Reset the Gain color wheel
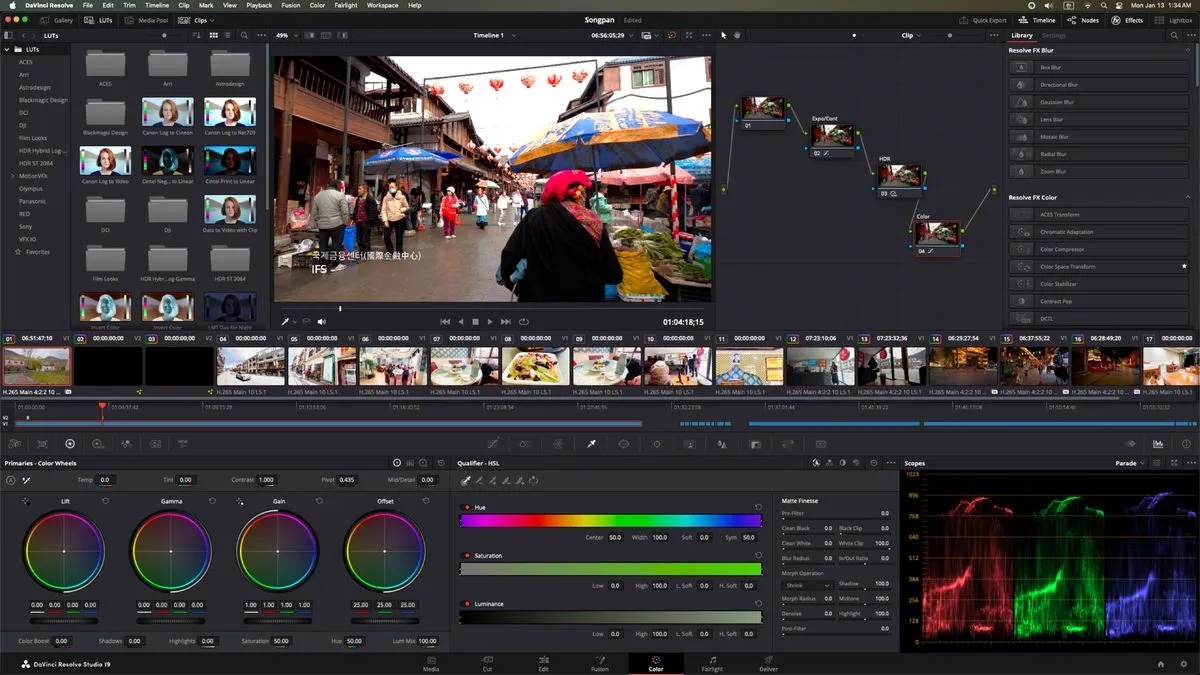Image resolution: width=1200 pixels, height=675 pixels. 319,501
